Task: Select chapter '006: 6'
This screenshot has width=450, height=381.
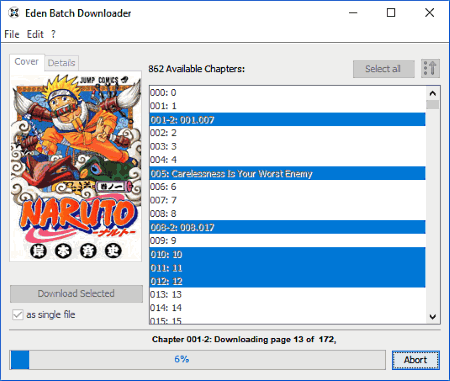Action: 288,187
